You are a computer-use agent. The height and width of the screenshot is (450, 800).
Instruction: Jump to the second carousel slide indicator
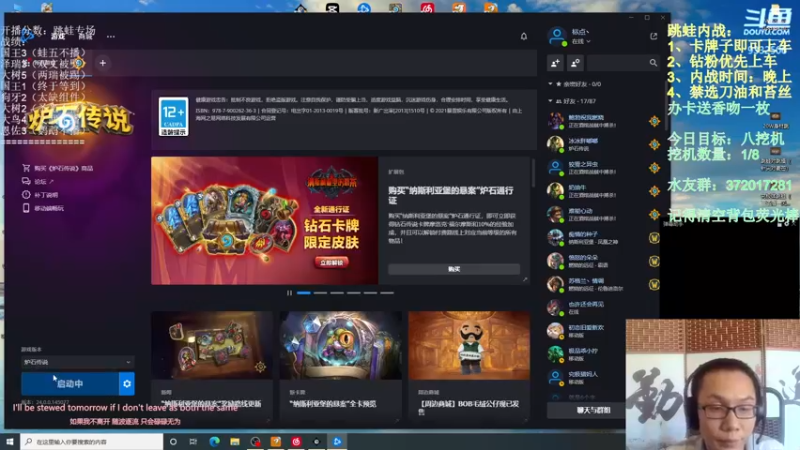(320, 293)
